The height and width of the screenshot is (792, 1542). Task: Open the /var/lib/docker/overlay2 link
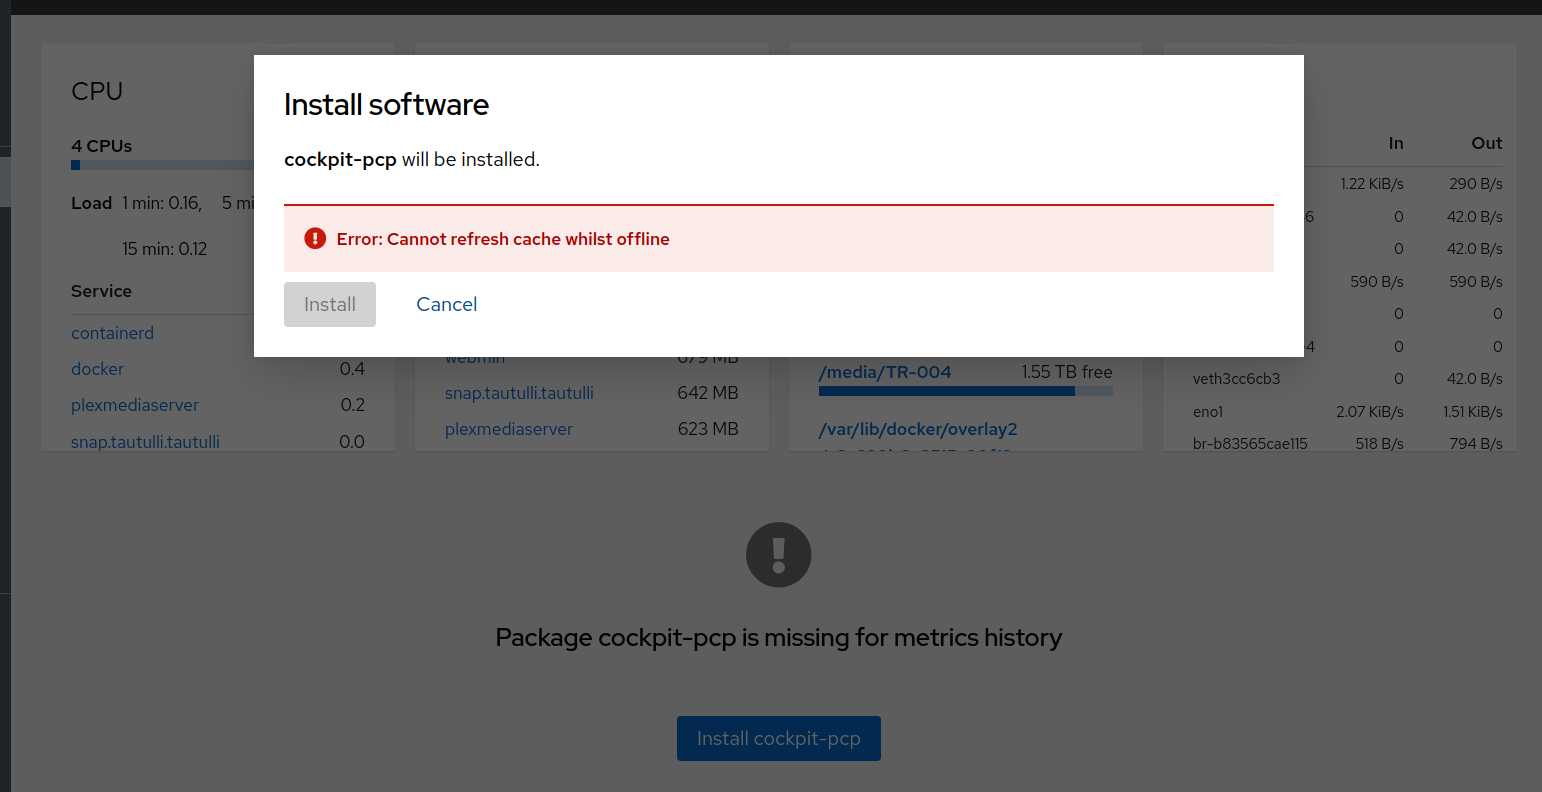coord(918,429)
